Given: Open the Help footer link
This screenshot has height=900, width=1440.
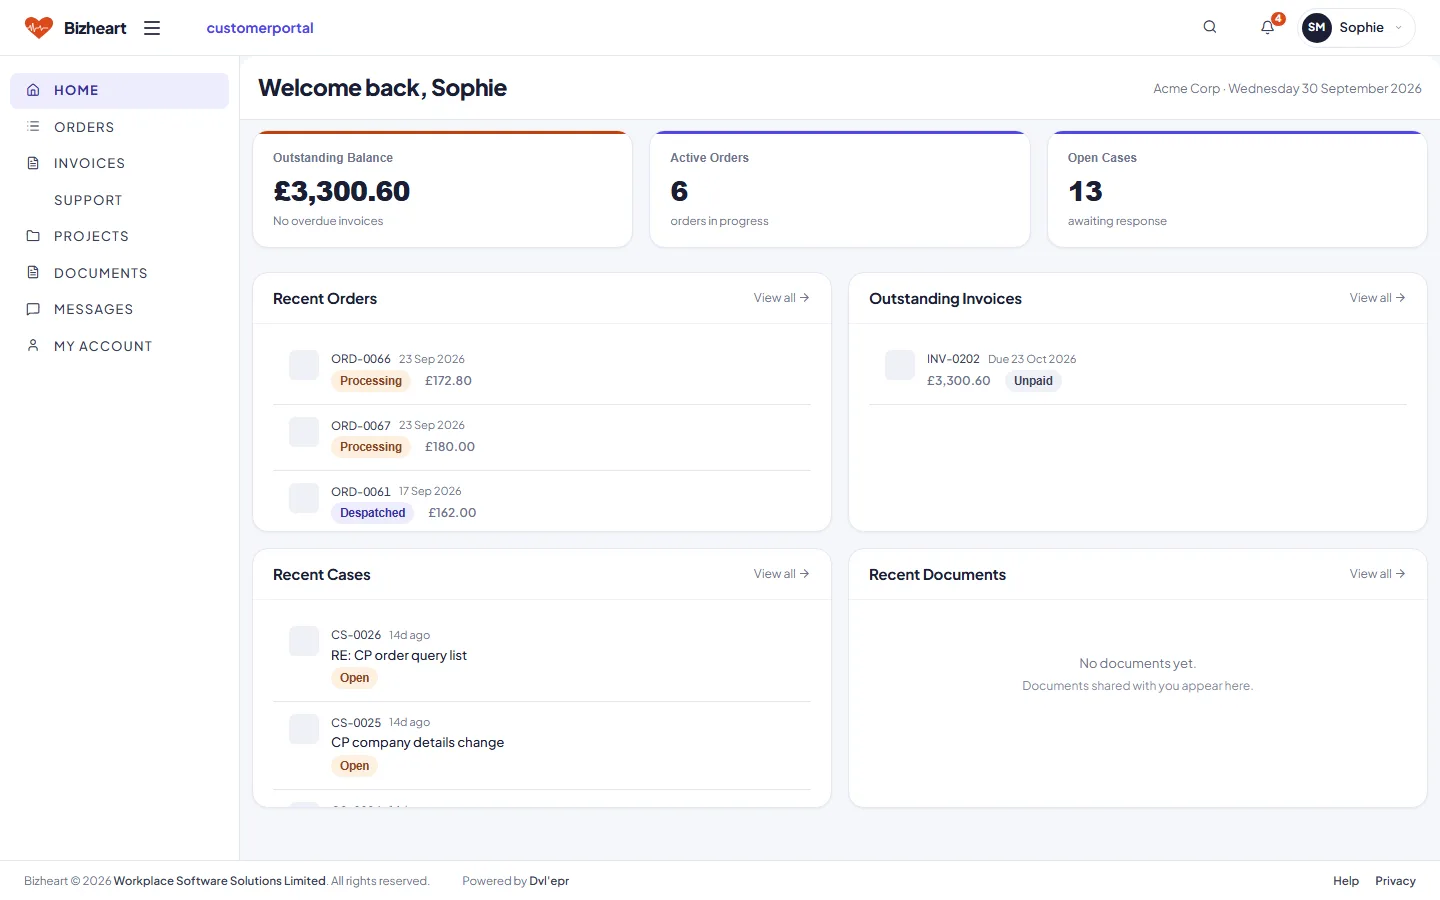Looking at the screenshot, I should pos(1346,881).
